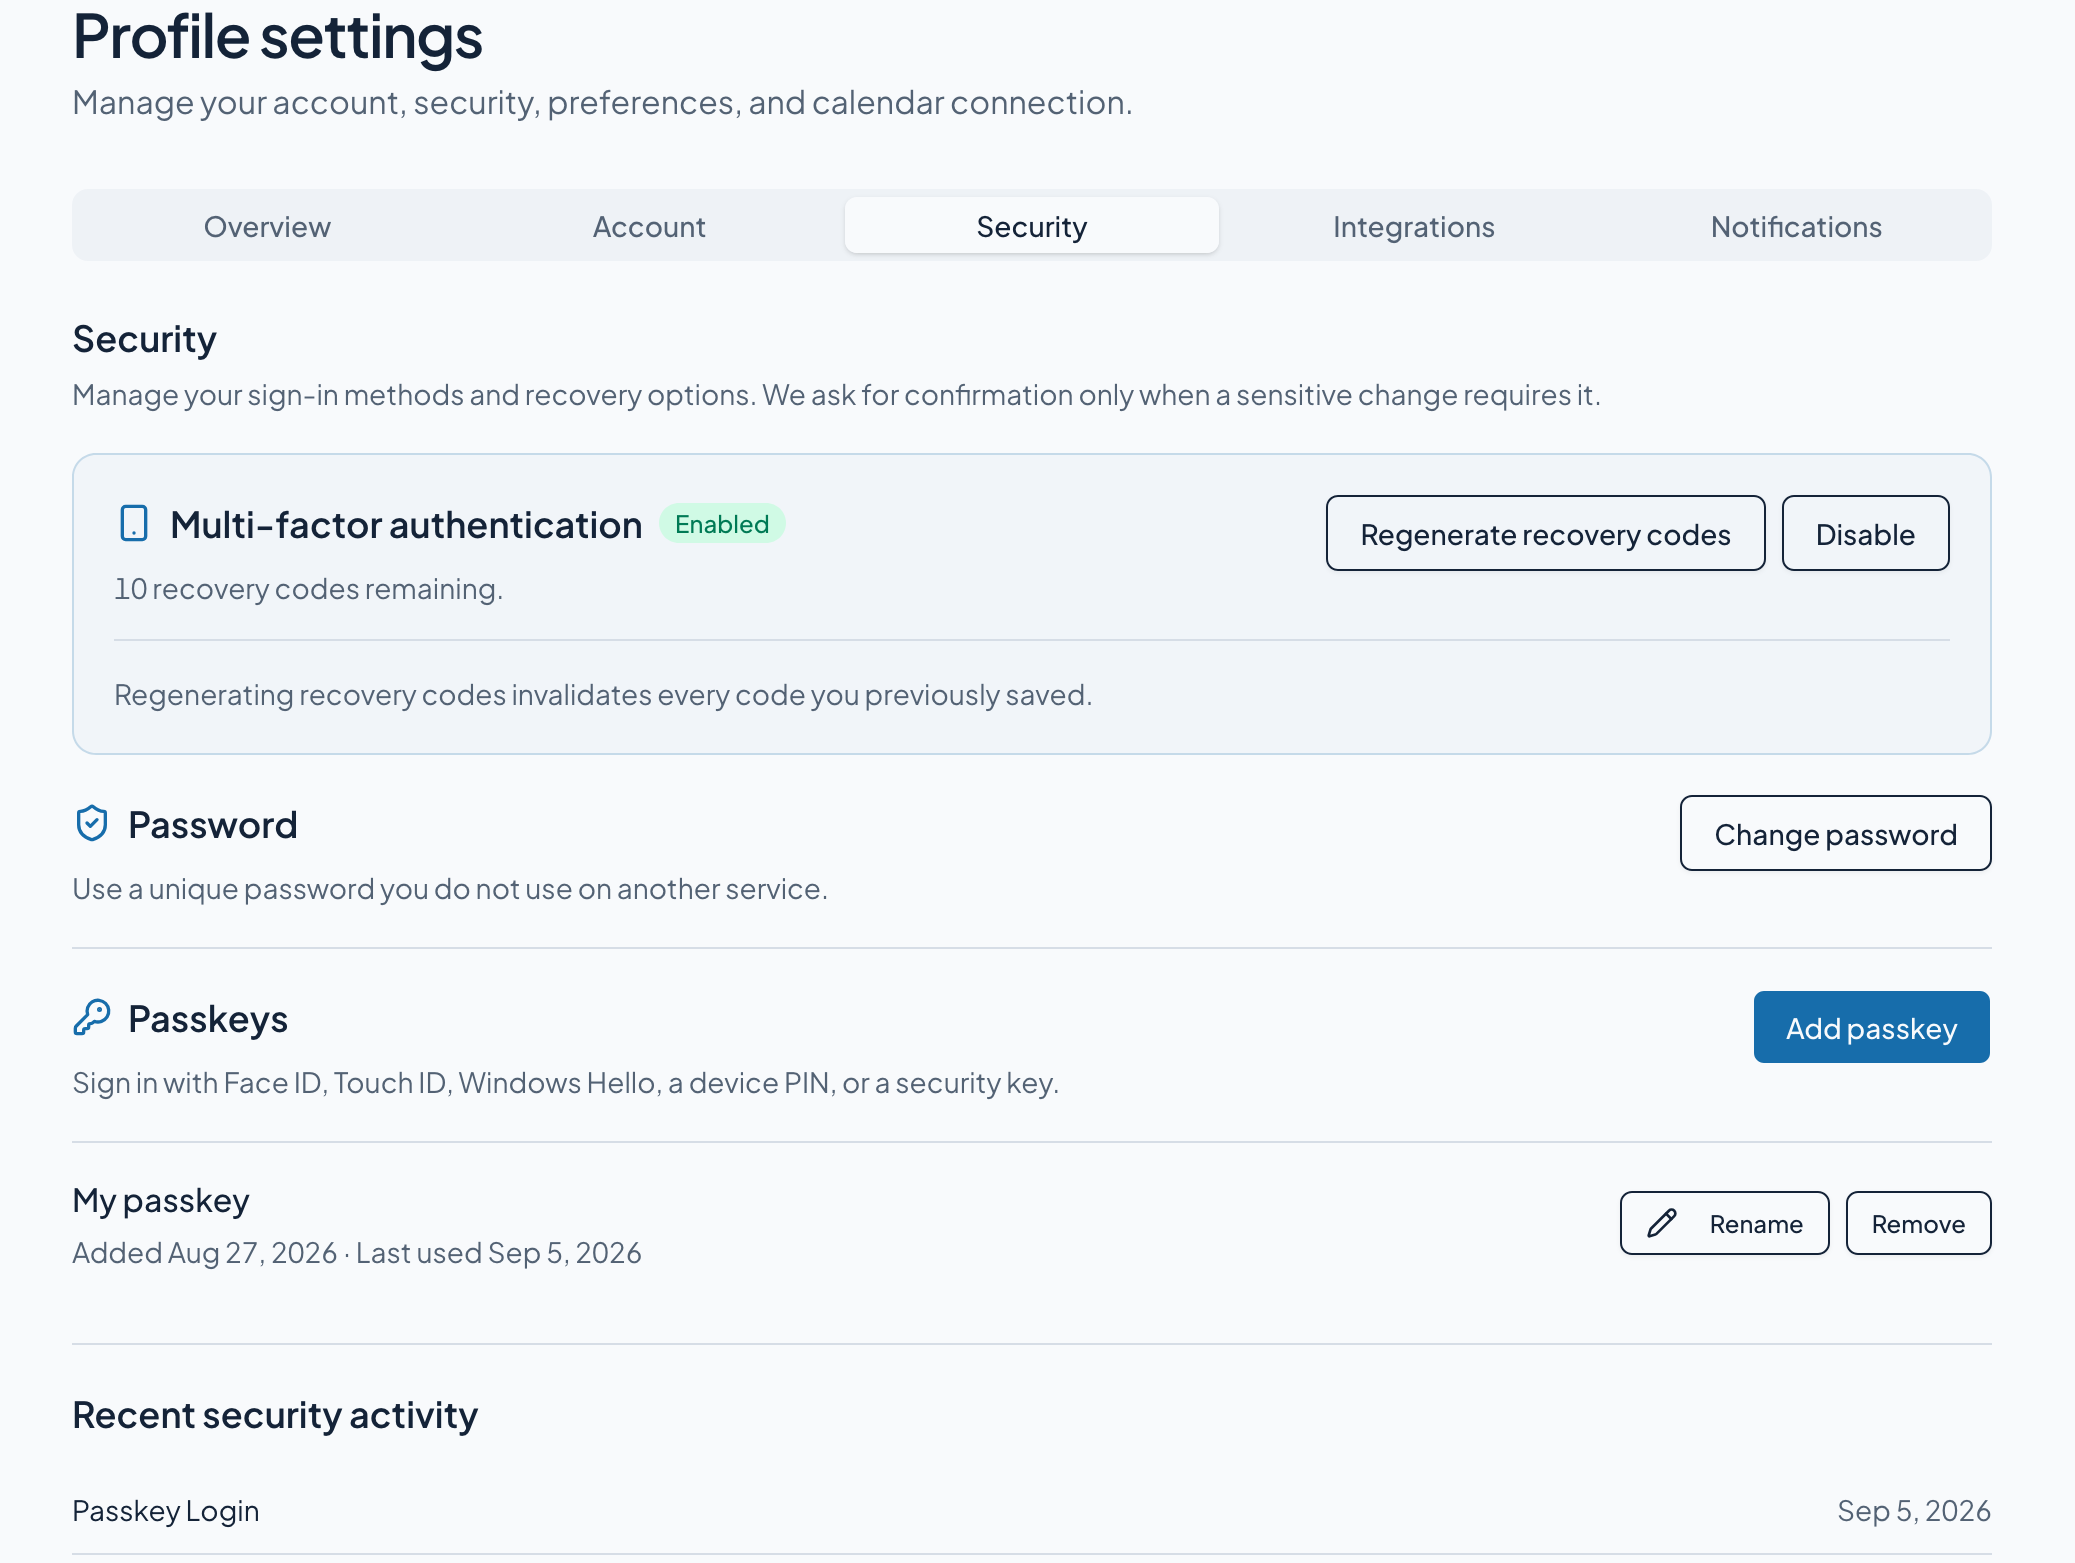Click the shield icon next to Password
Screen dimensions: 2075x1563
click(x=92, y=824)
